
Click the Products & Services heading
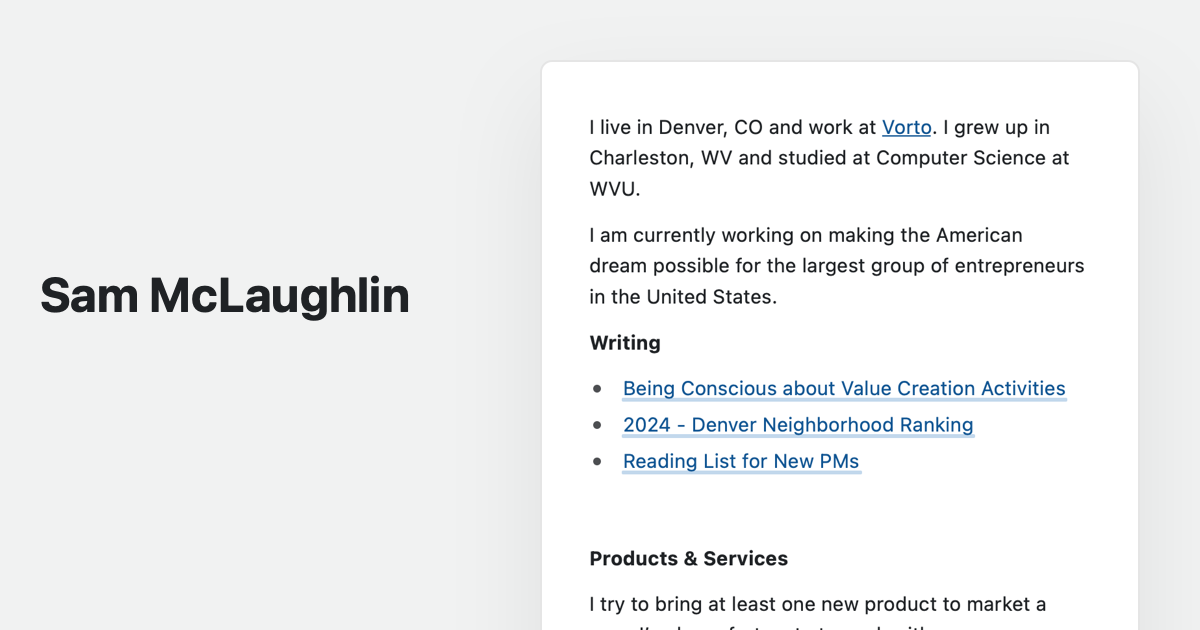pyautogui.click(x=688, y=559)
